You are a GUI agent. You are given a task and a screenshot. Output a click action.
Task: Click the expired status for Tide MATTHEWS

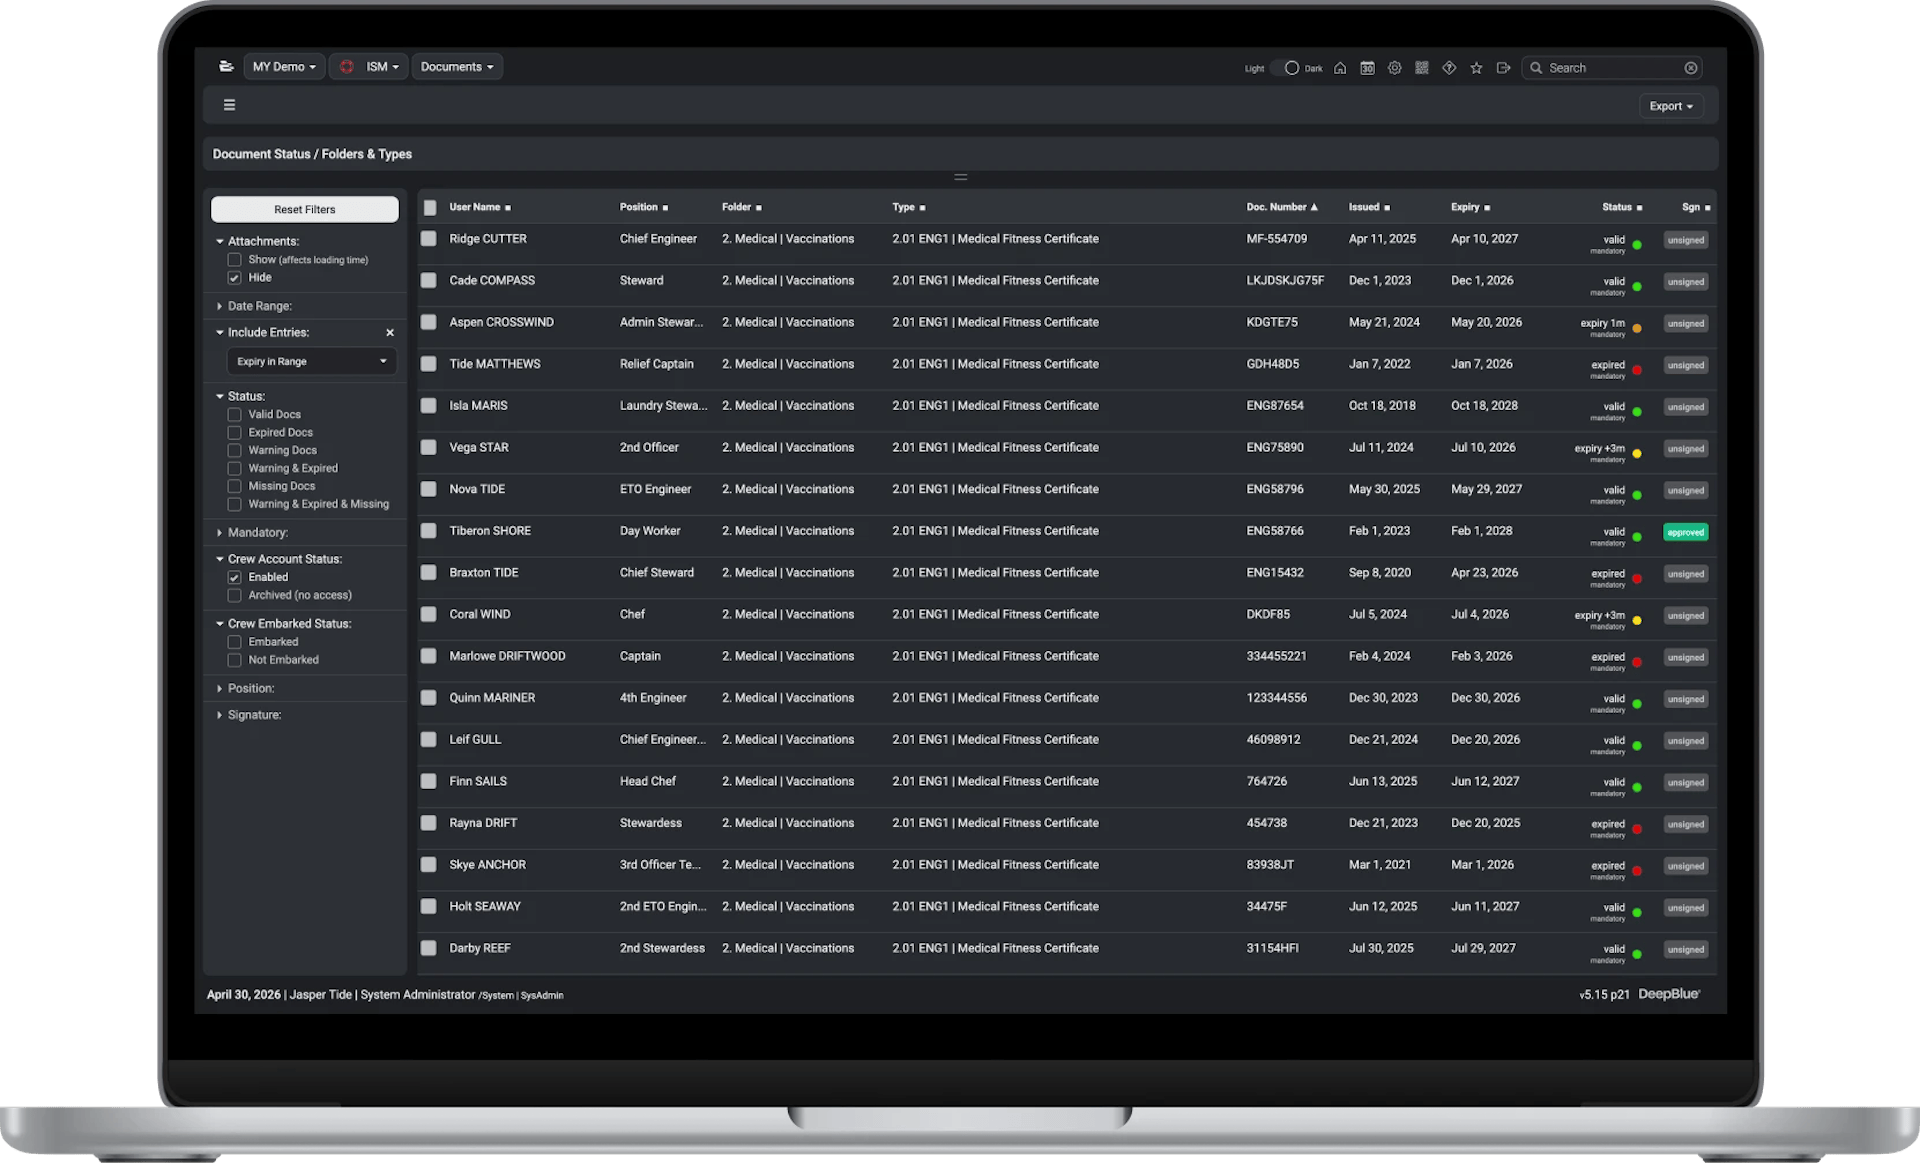pyautogui.click(x=1608, y=366)
